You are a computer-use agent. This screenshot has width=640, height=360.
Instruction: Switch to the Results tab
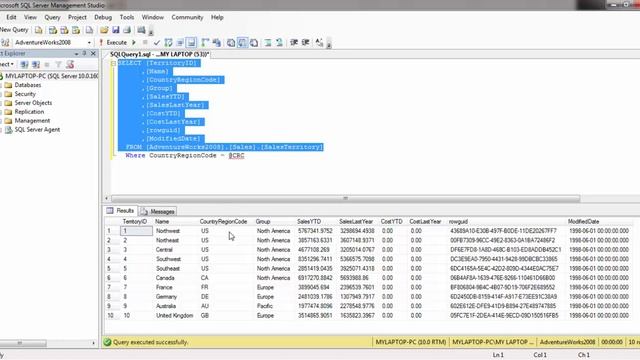click(121, 211)
